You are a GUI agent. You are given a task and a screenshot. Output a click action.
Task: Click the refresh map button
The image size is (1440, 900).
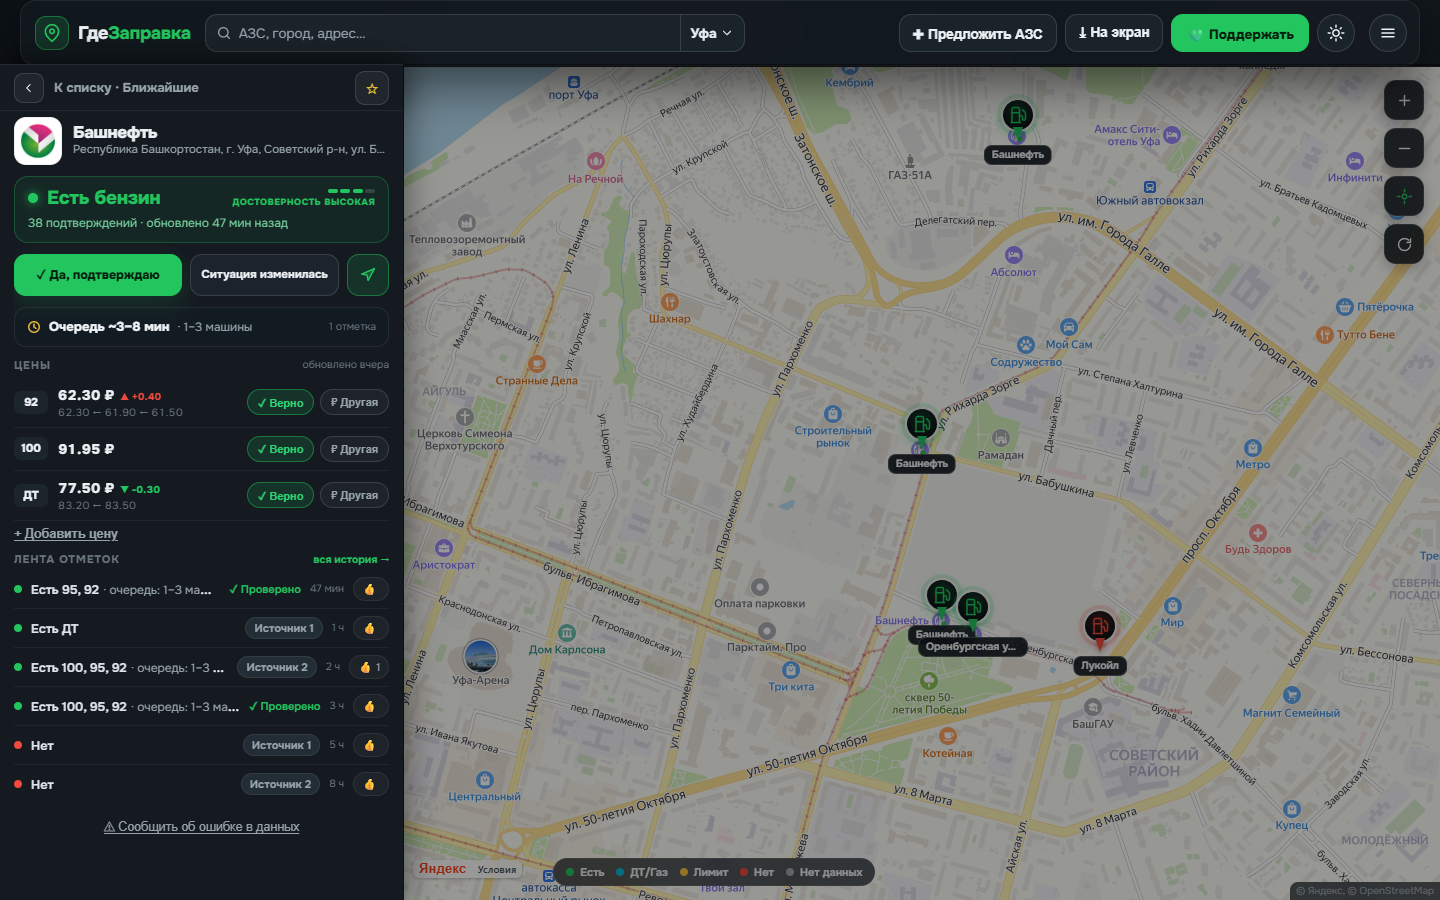click(1404, 244)
